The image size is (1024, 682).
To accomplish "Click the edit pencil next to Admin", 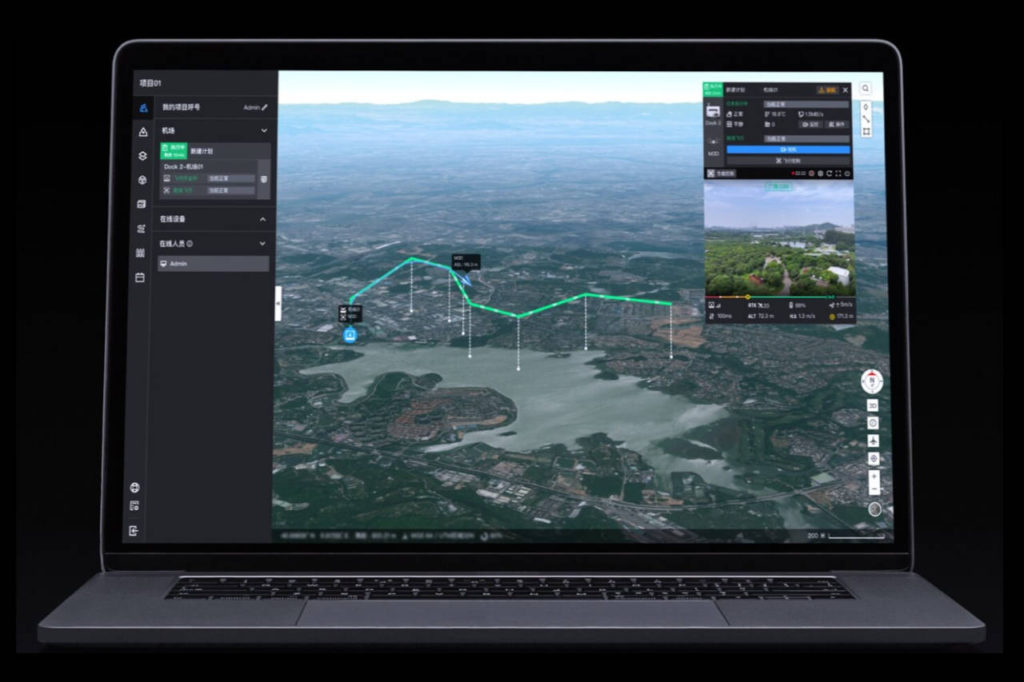I will [265, 107].
